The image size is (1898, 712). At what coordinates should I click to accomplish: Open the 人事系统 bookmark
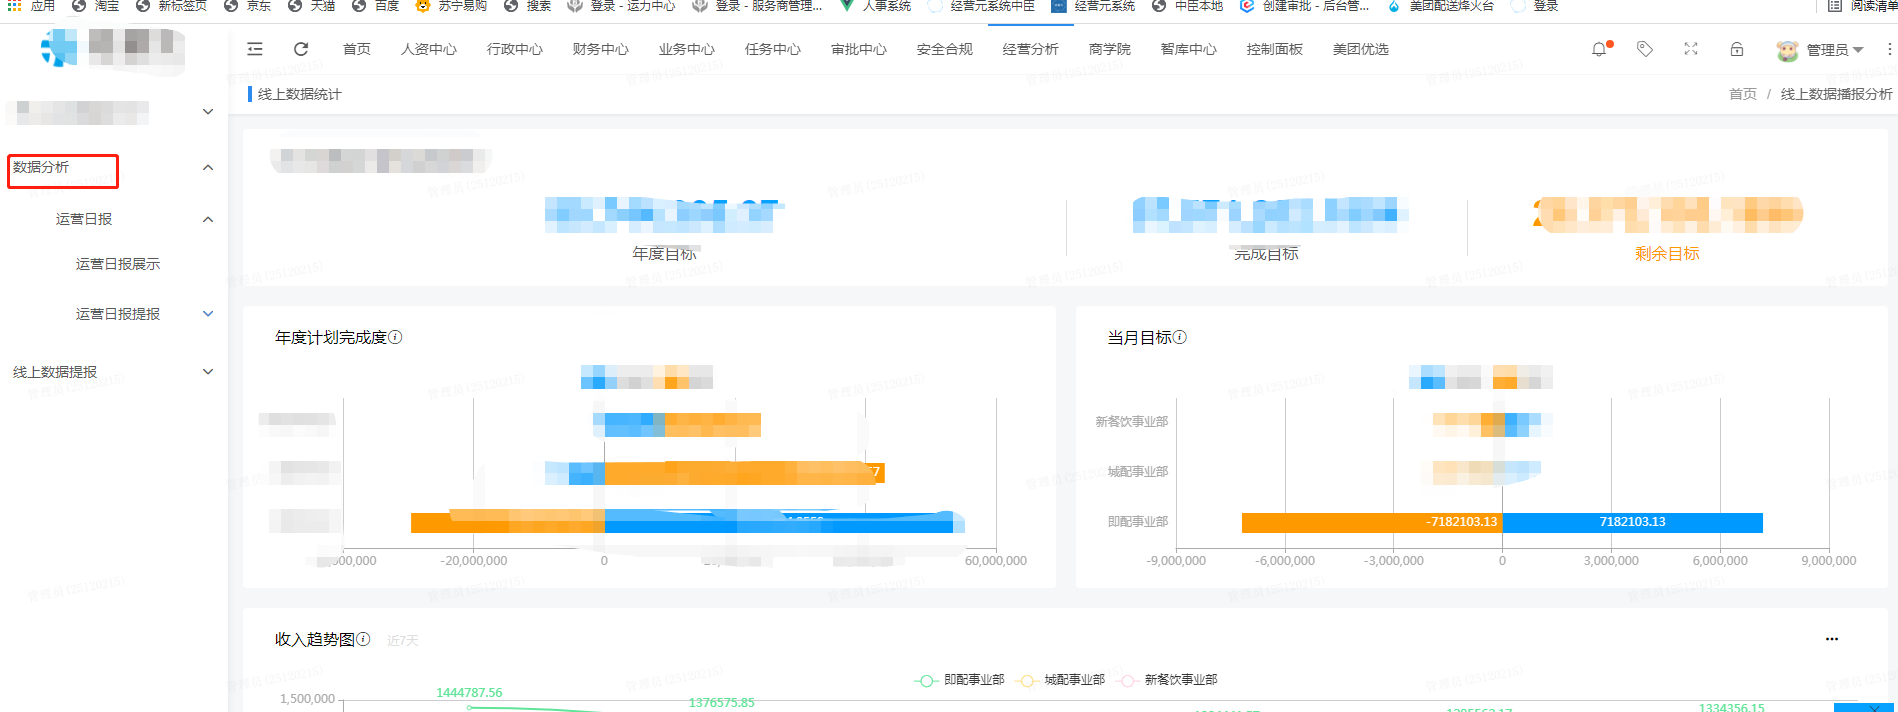(875, 6)
